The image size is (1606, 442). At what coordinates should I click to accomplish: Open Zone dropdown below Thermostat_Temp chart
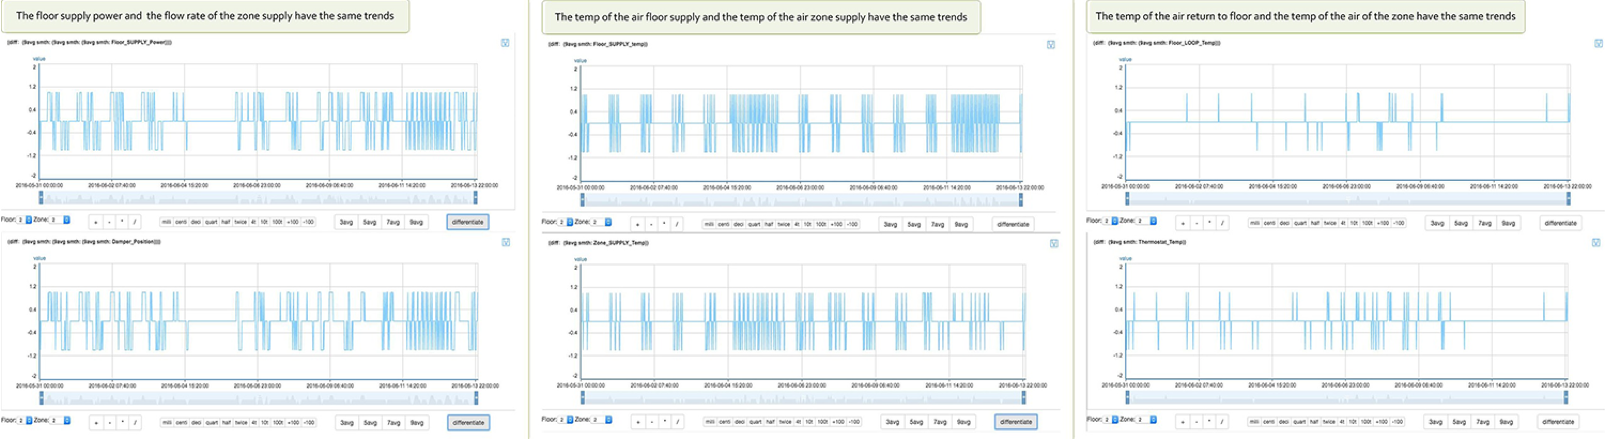(x=1152, y=420)
